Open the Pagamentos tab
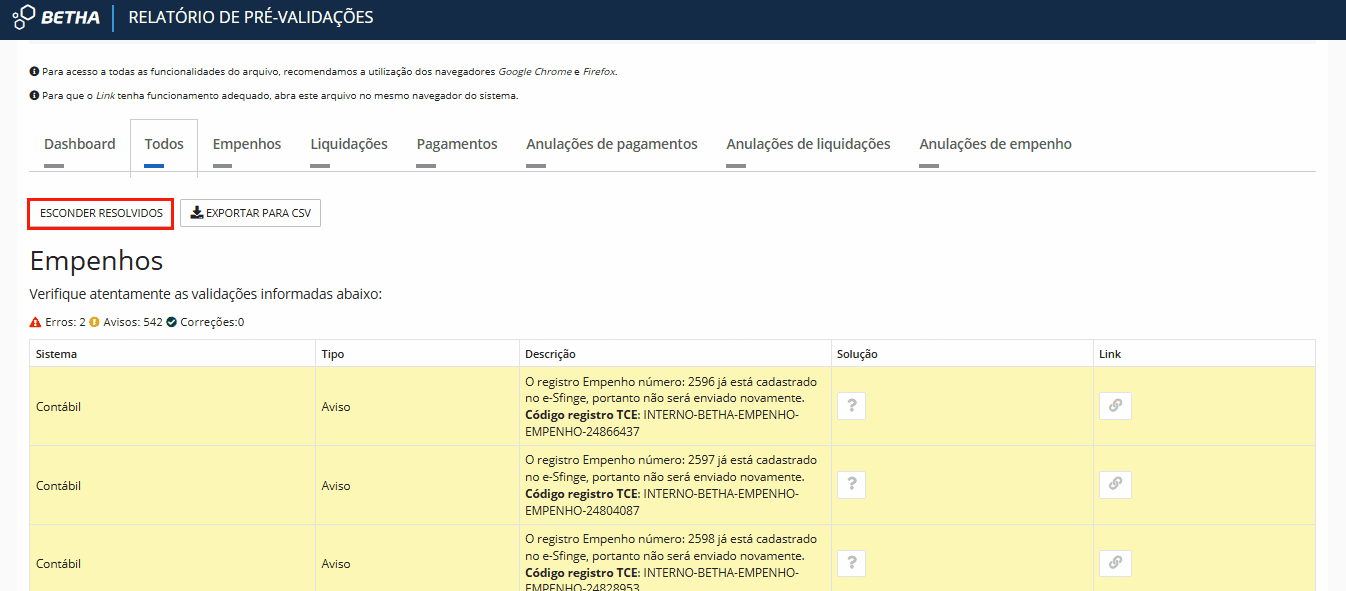The width and height of the screenshot is (1346, 591). pos(457,146)
